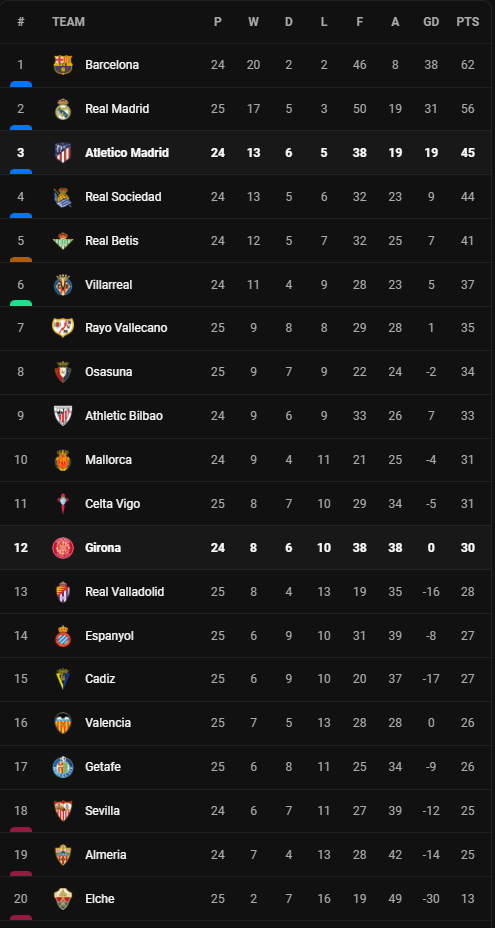The image size is (495, 928).
Task: Click the Real Madrid club crest
Action: [x=63, y=109]
